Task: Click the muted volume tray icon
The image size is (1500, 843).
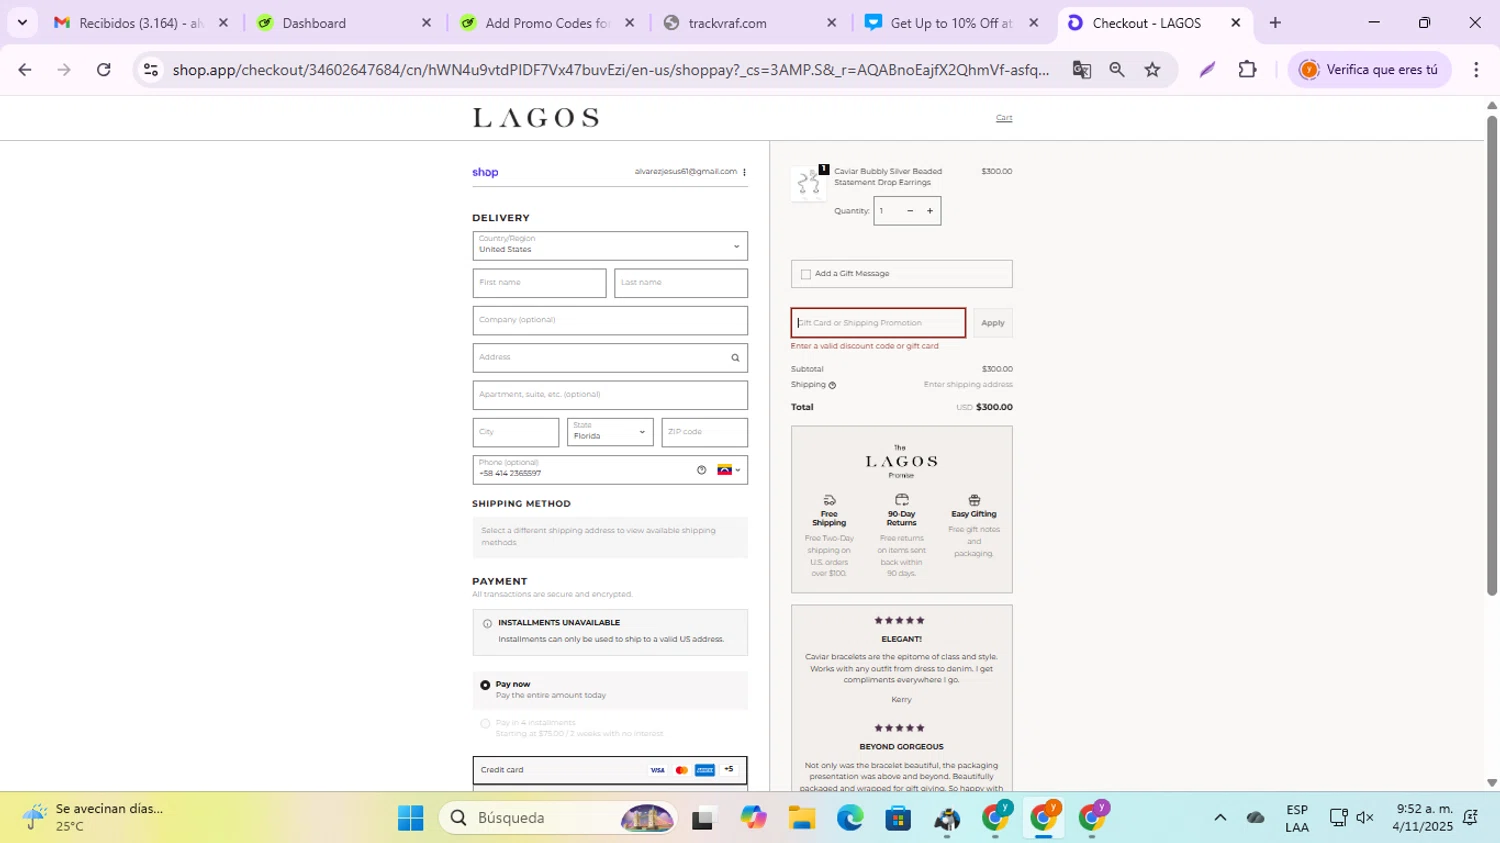Action: tap(1365, 818)
